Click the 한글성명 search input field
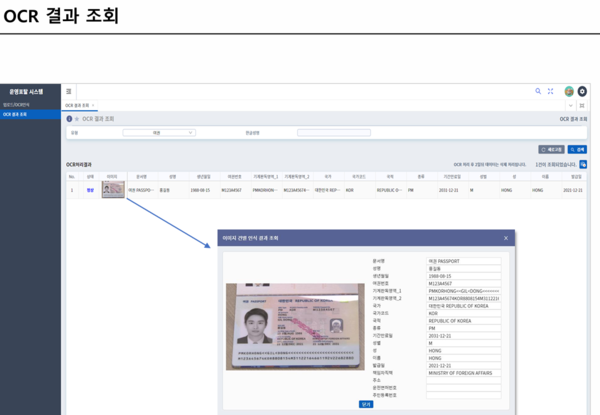Screen dimensions: 600x415 (333, 132)
